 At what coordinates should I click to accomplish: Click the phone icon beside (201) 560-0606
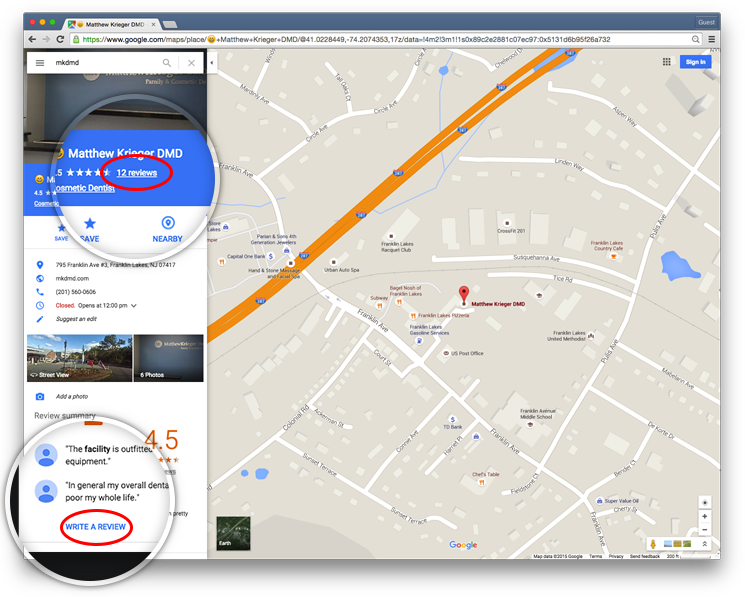coord(40,292)
